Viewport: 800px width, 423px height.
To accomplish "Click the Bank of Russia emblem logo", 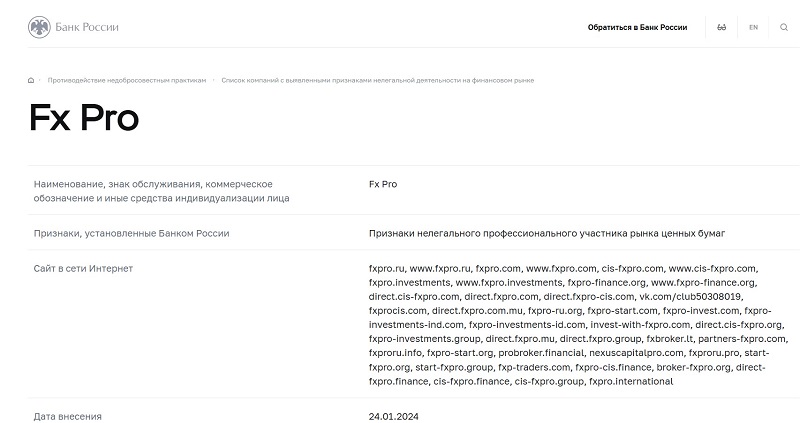I will [39, 27].
